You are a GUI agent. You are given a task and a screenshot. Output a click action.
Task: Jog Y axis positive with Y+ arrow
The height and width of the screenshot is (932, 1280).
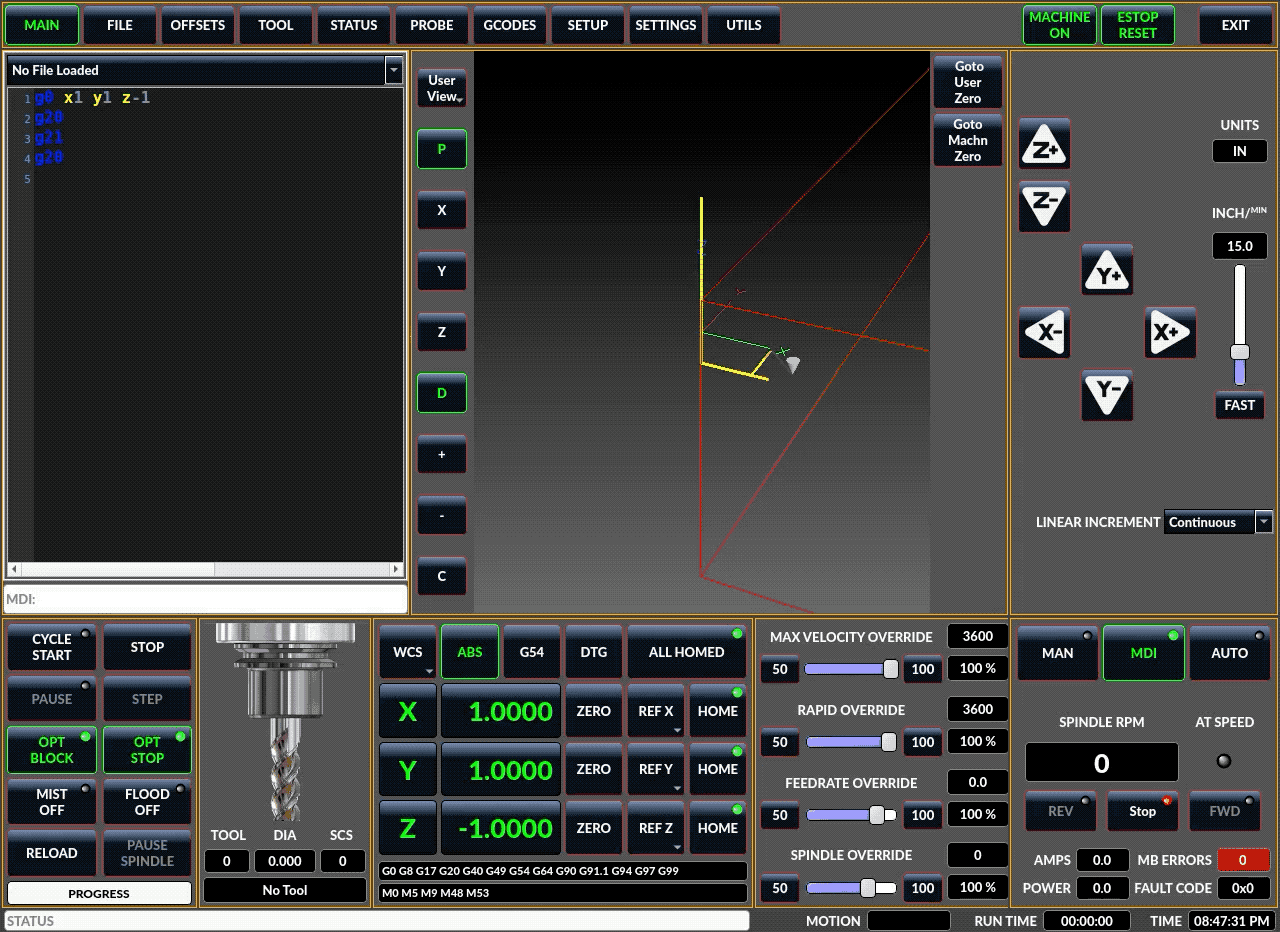pos(1107,270)
